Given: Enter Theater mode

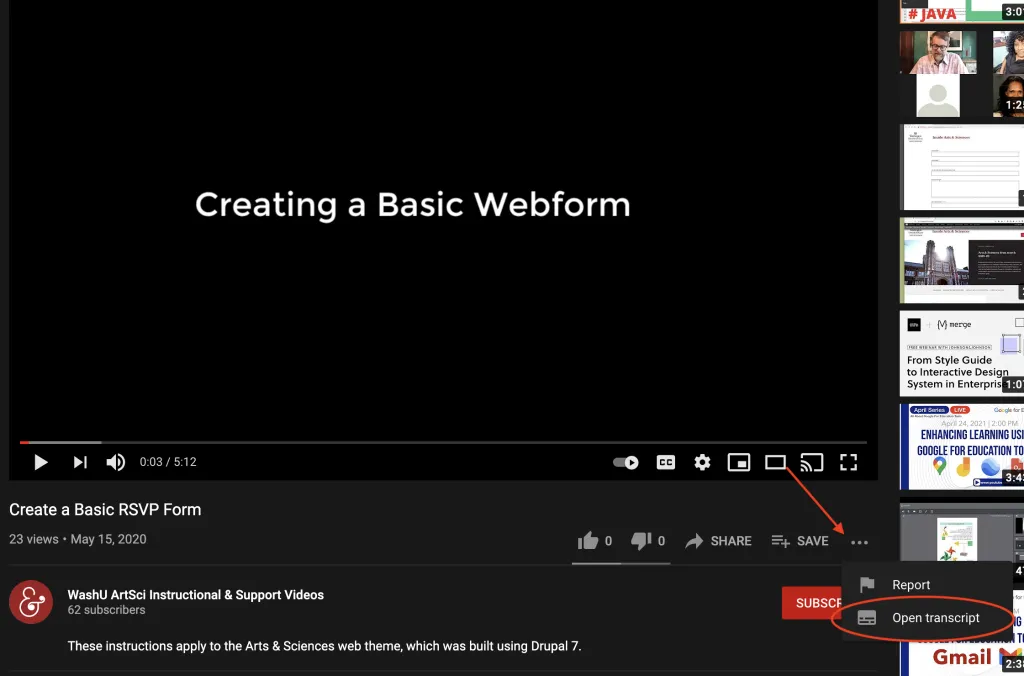Looking at the screenshot, I should (x=775, y=462).
